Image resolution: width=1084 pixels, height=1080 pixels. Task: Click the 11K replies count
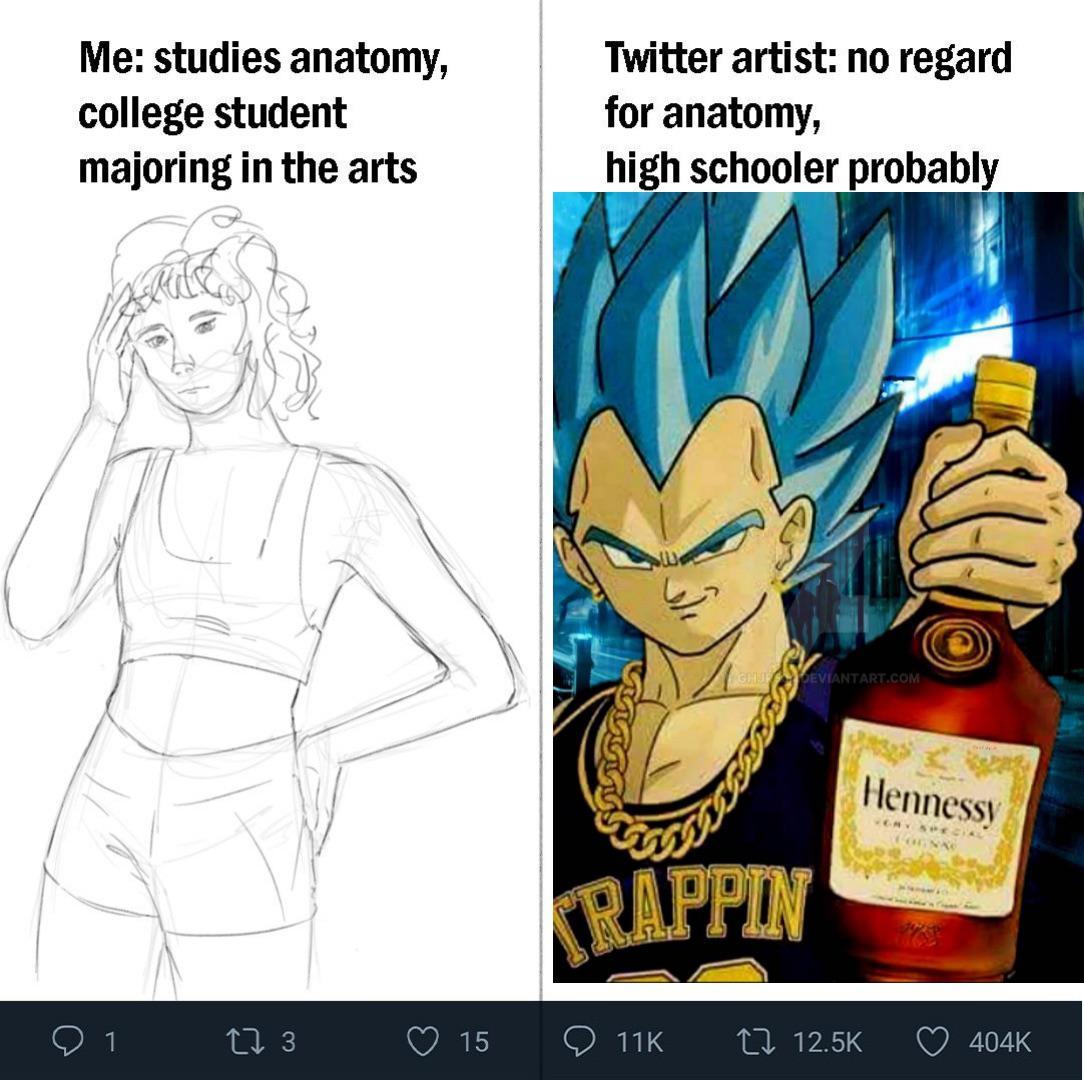click(639, 1042)
